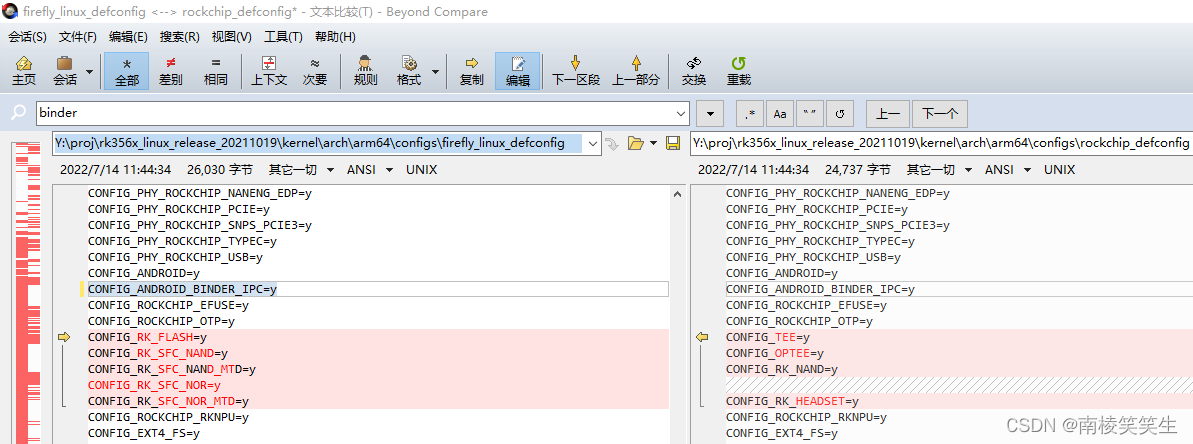The image size is (1193, 444).
Task: Click the 上一 find previous button
Action: 888,113
